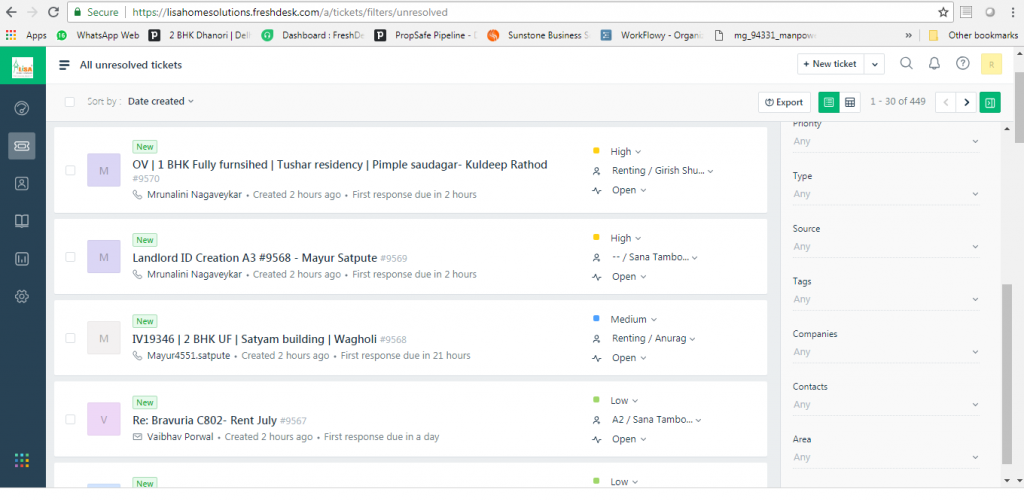Image resolution: width=1024 pixels, height=501 pixels.
Task: Open ticket OV 1 BHK Tushar residency
Action: (x=340, y=165)
